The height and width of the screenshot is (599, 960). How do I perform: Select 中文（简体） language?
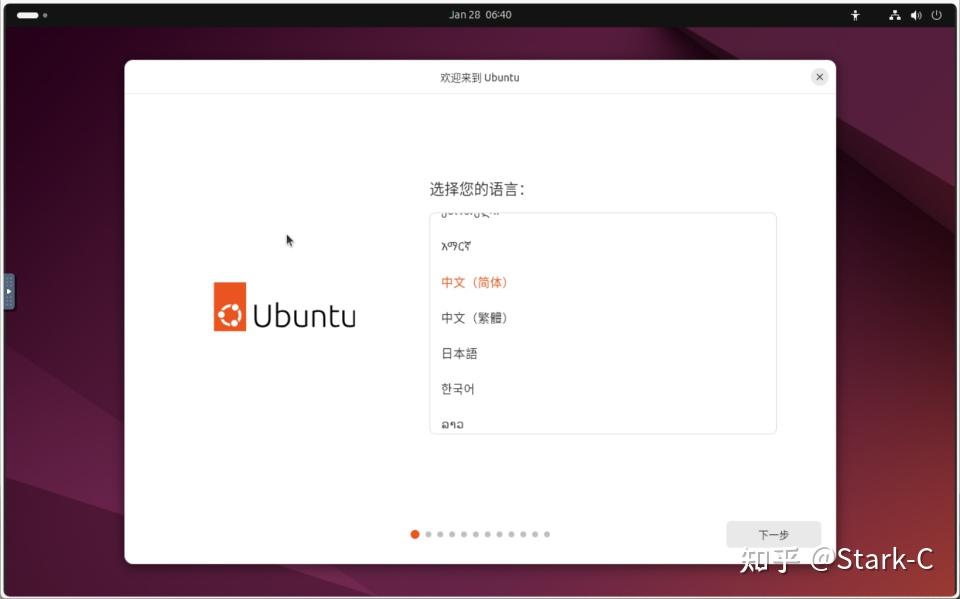click(603, 282)
